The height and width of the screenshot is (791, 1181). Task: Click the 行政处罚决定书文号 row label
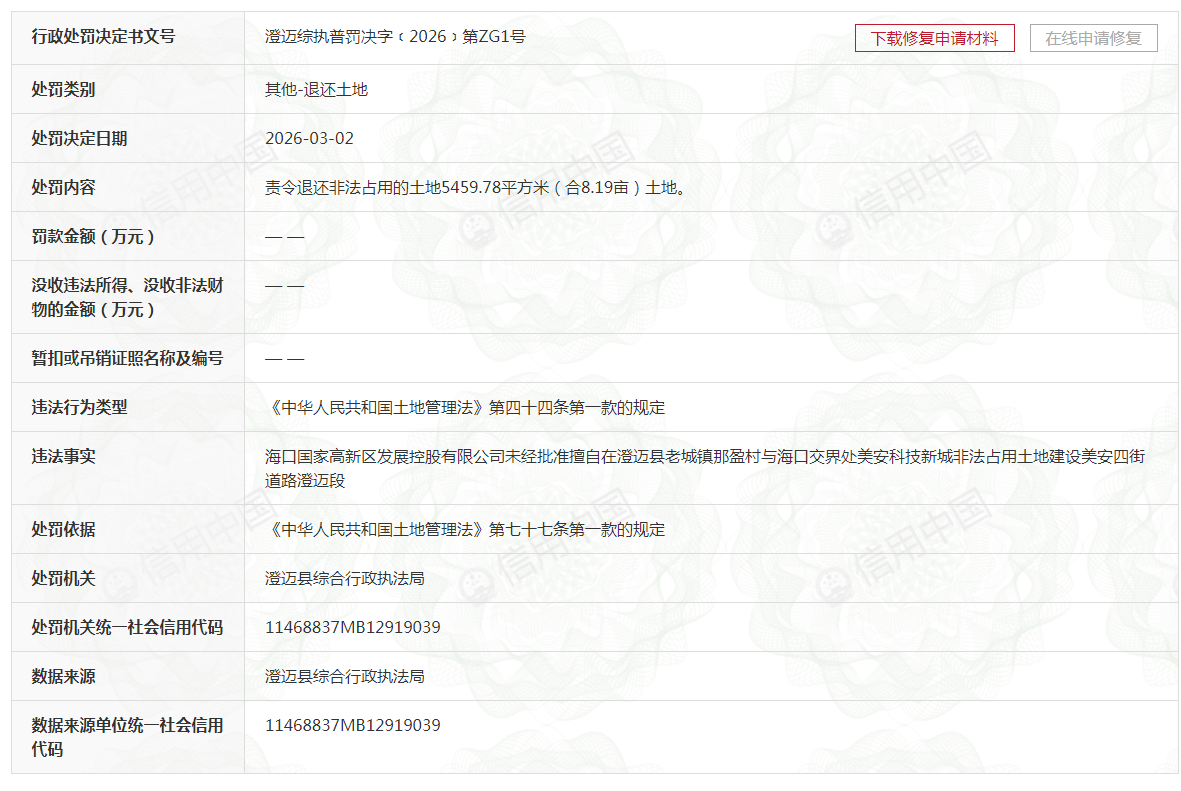[x=103, y=37]
